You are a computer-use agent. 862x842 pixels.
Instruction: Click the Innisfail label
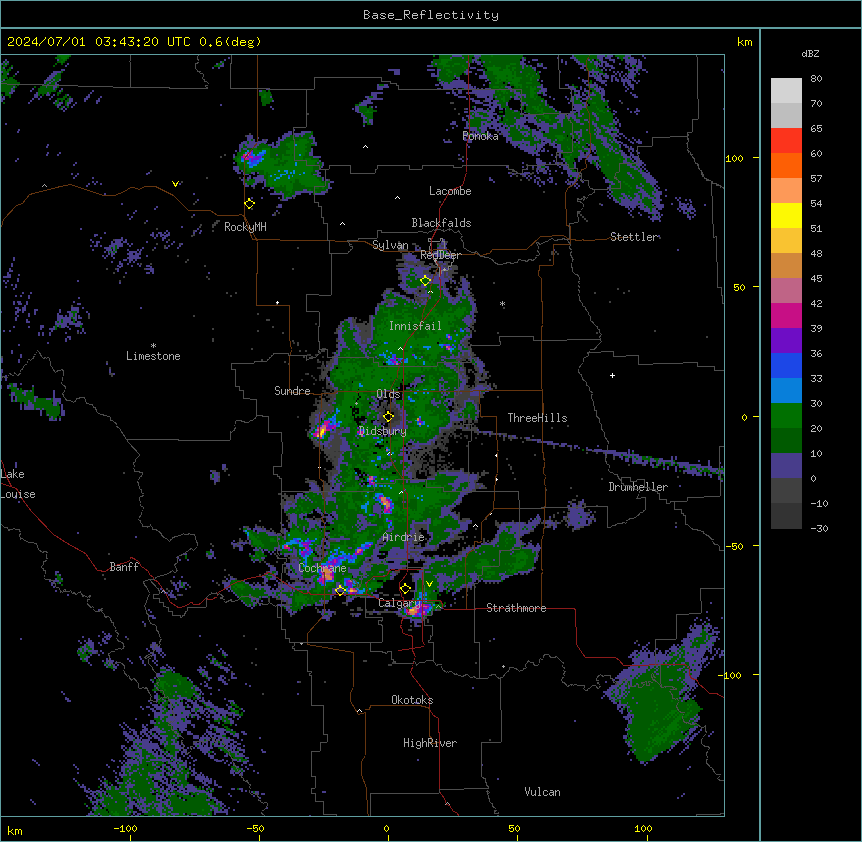(x=415, y=326)
